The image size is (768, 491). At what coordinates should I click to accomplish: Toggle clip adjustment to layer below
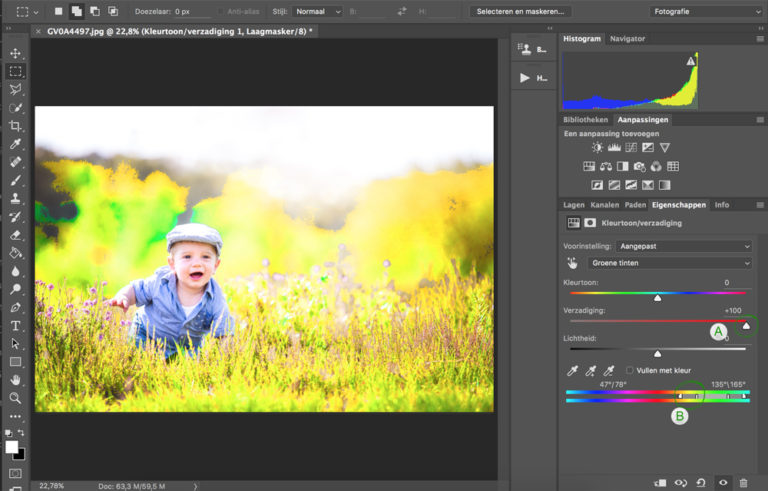[x=660, y=482]
